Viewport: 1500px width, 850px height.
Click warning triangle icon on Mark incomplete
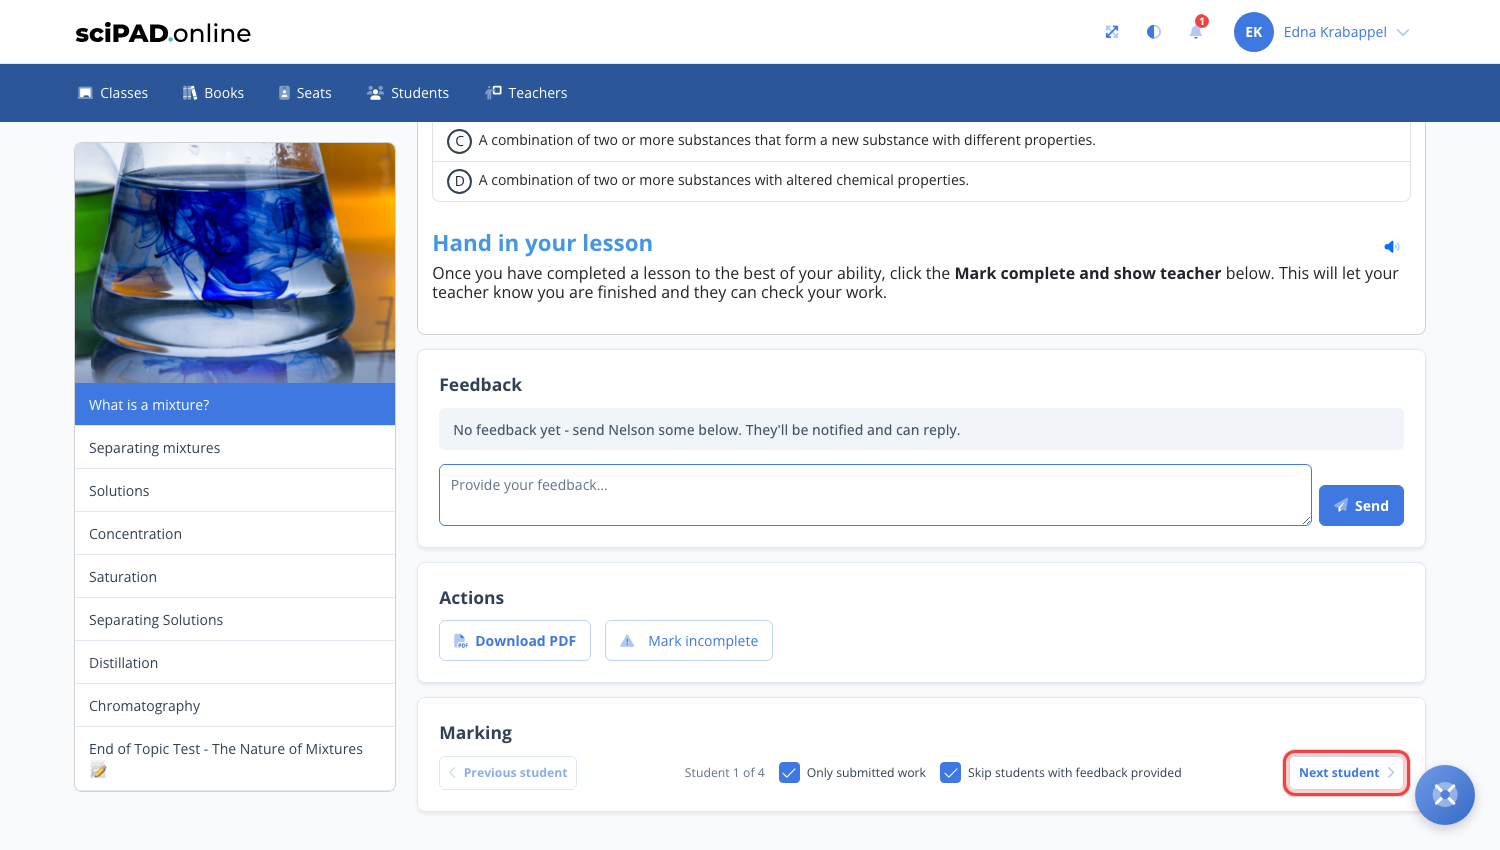click(x=627, y=641)
